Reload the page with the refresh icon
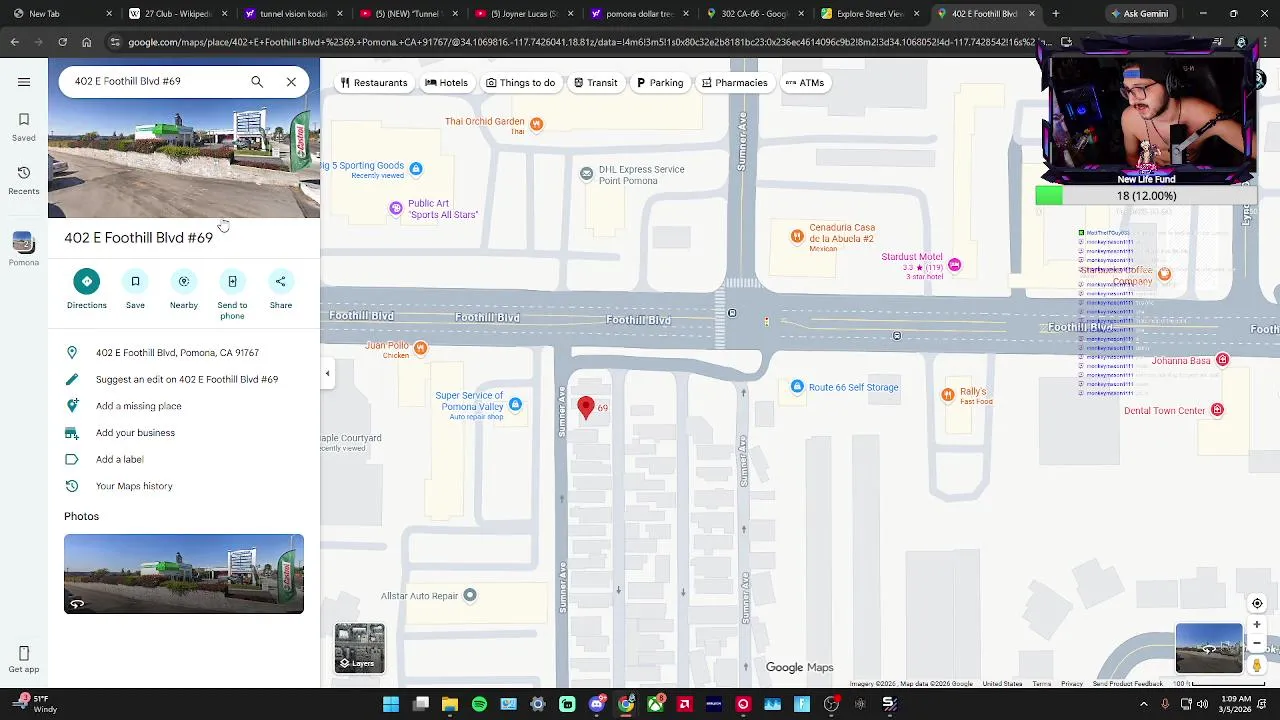 (x=62, y=42)
